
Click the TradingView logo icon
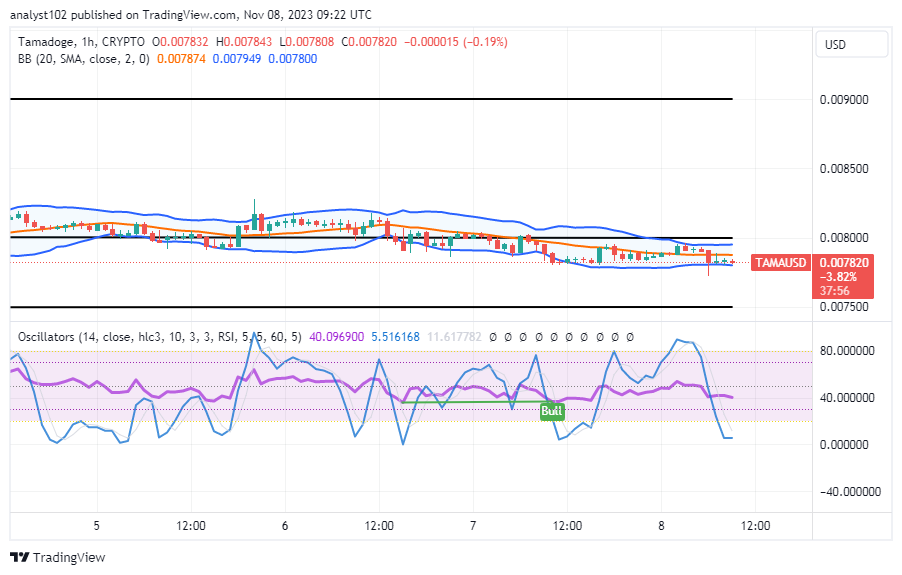(x=19, y=557)
